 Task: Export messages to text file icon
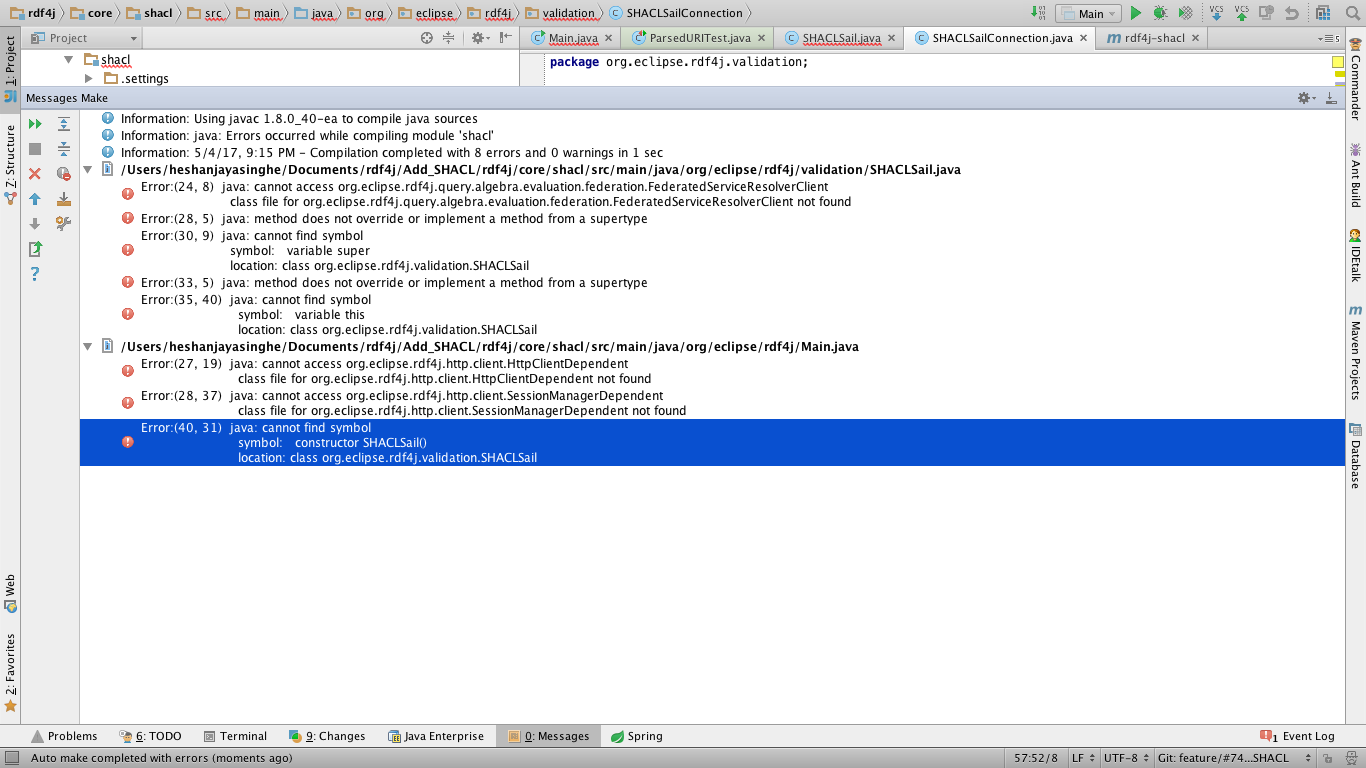pyautogui.click(x=35, y=249)
